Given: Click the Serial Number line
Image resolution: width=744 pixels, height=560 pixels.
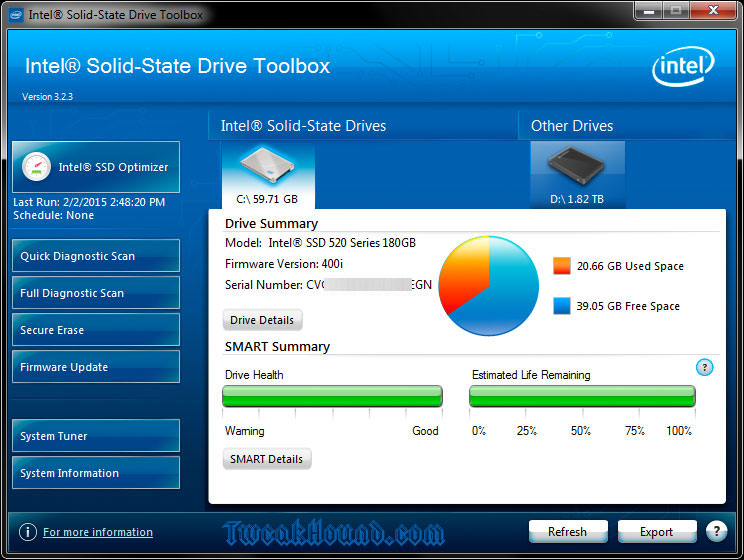Looking at the screenshot, I should [x=328, y=285].
